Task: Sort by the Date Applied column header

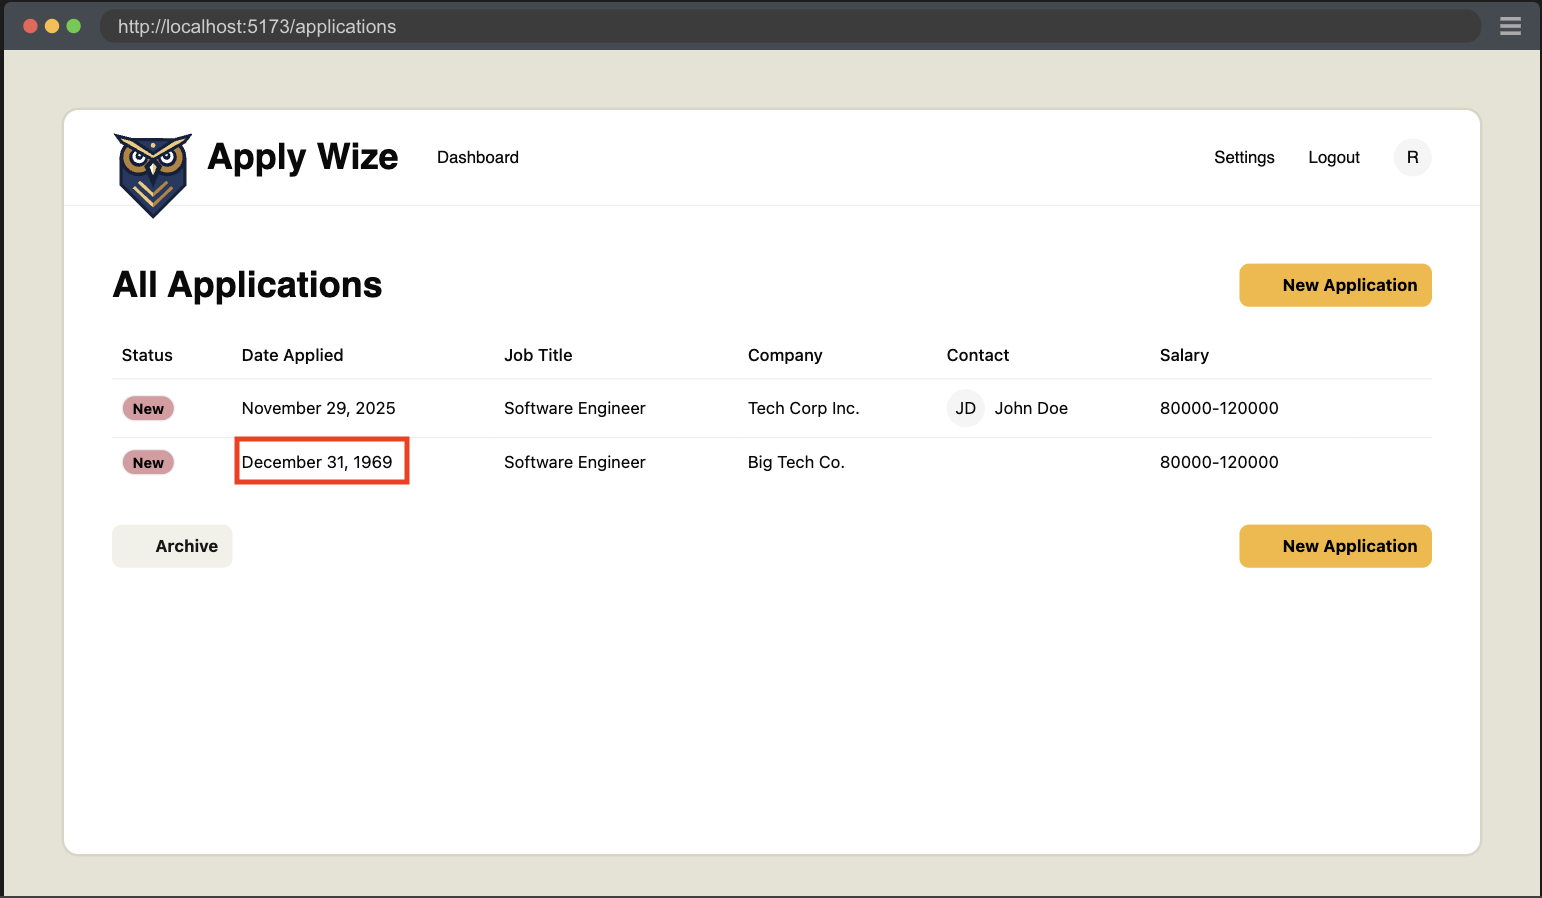Action: [292, 355]
